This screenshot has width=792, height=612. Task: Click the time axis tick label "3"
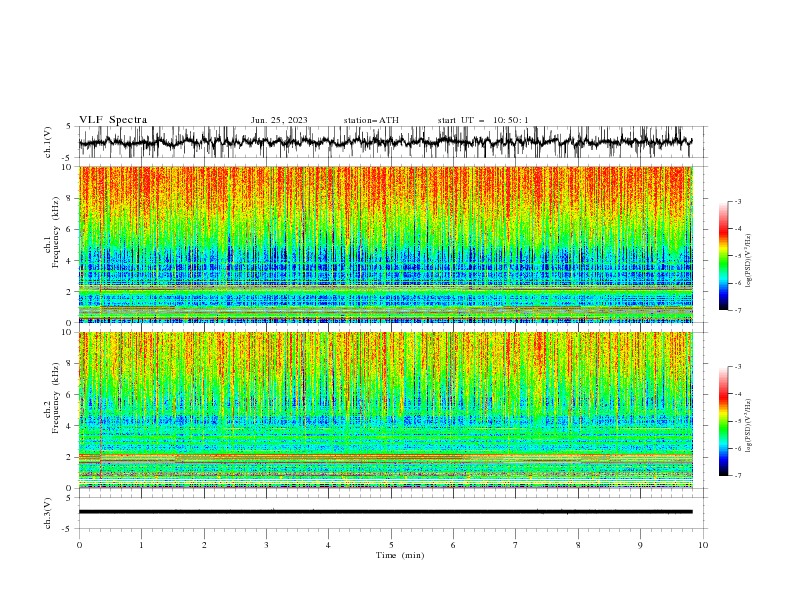pos(266,545)
